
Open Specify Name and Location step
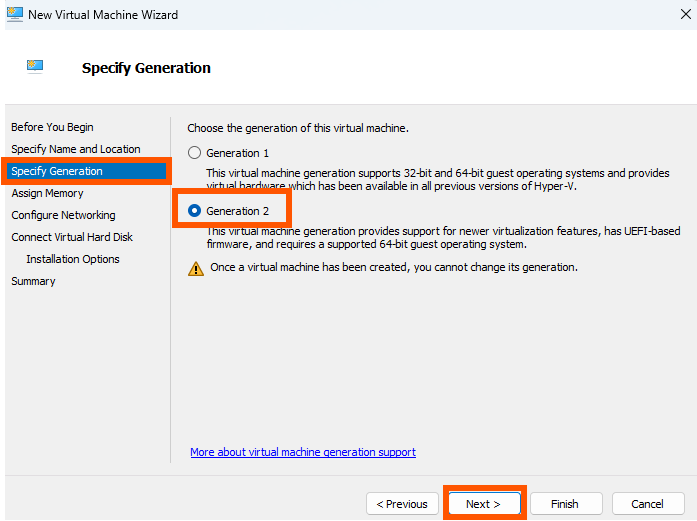click(76, 149)
